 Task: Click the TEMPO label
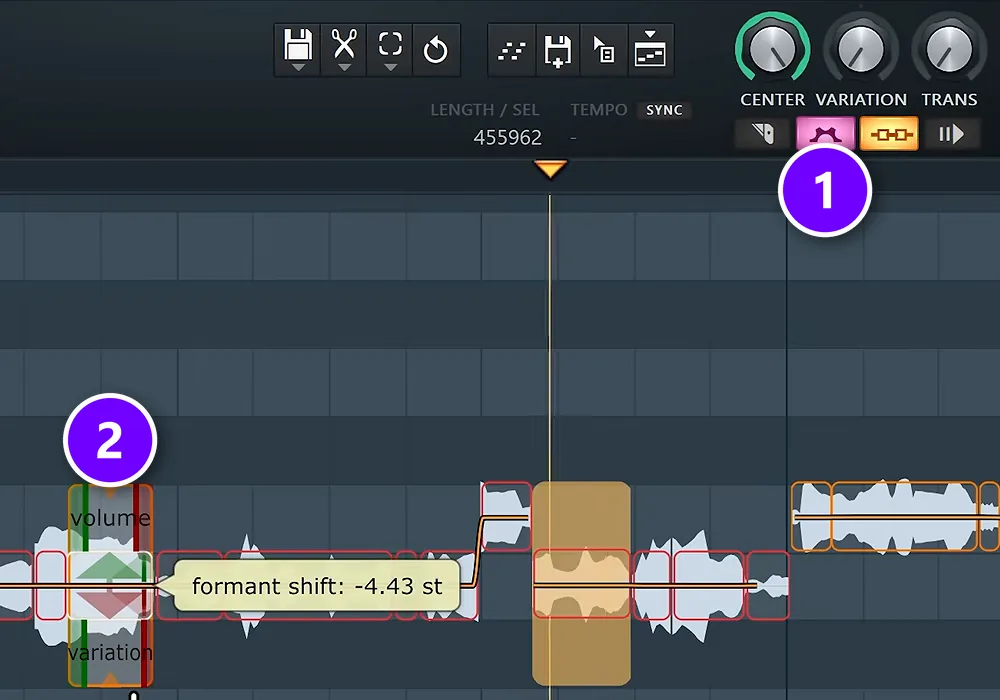(x=599, y=110)
